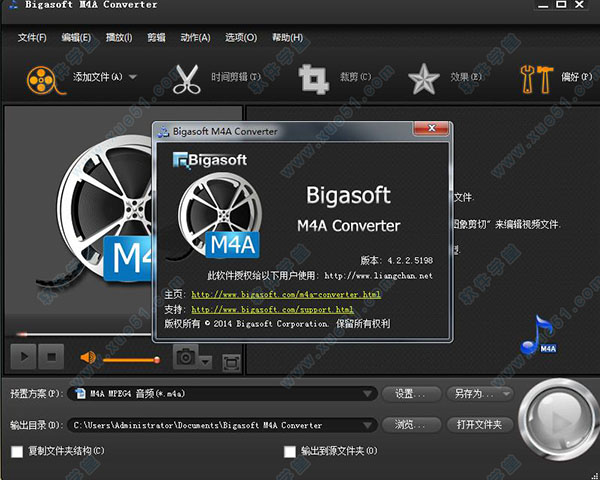Open the output directory path dropdown
This screenshot has height=480, width=600.
(222, 425)
